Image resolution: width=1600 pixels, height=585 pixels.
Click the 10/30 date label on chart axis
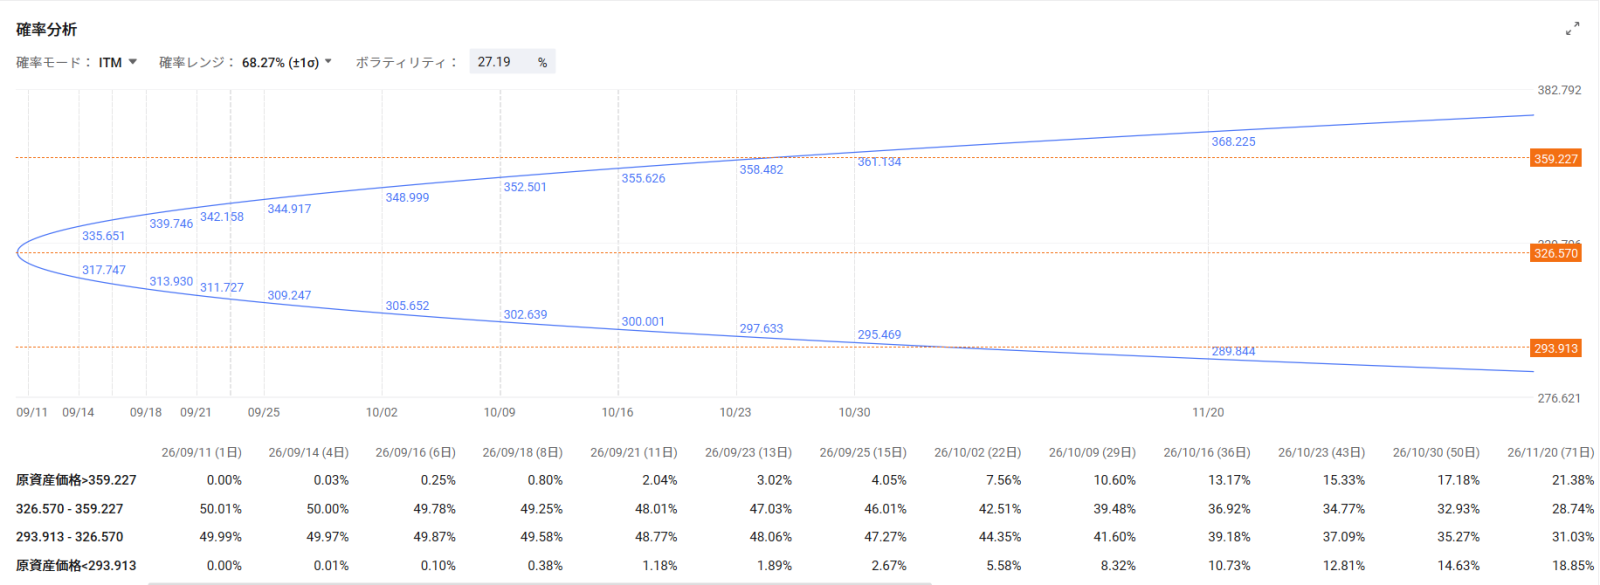pos(854,413)
